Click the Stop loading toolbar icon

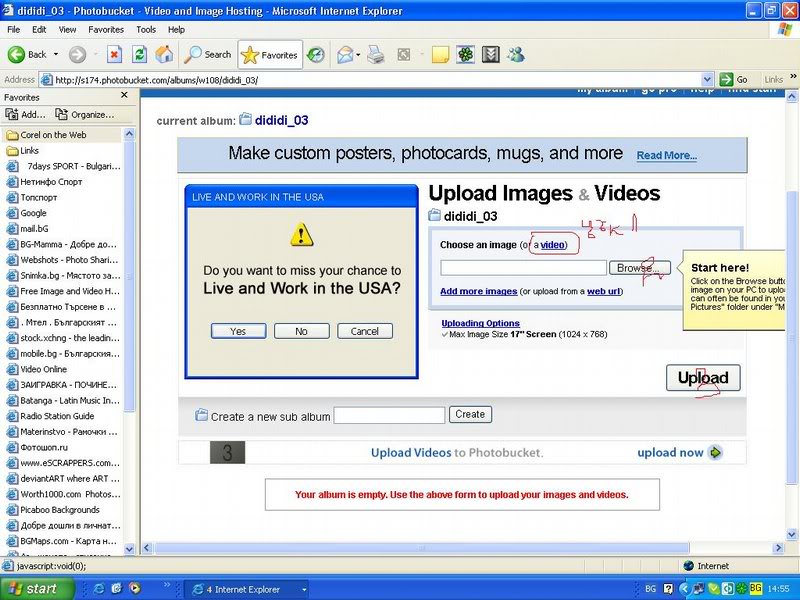[x=115, y=54]
